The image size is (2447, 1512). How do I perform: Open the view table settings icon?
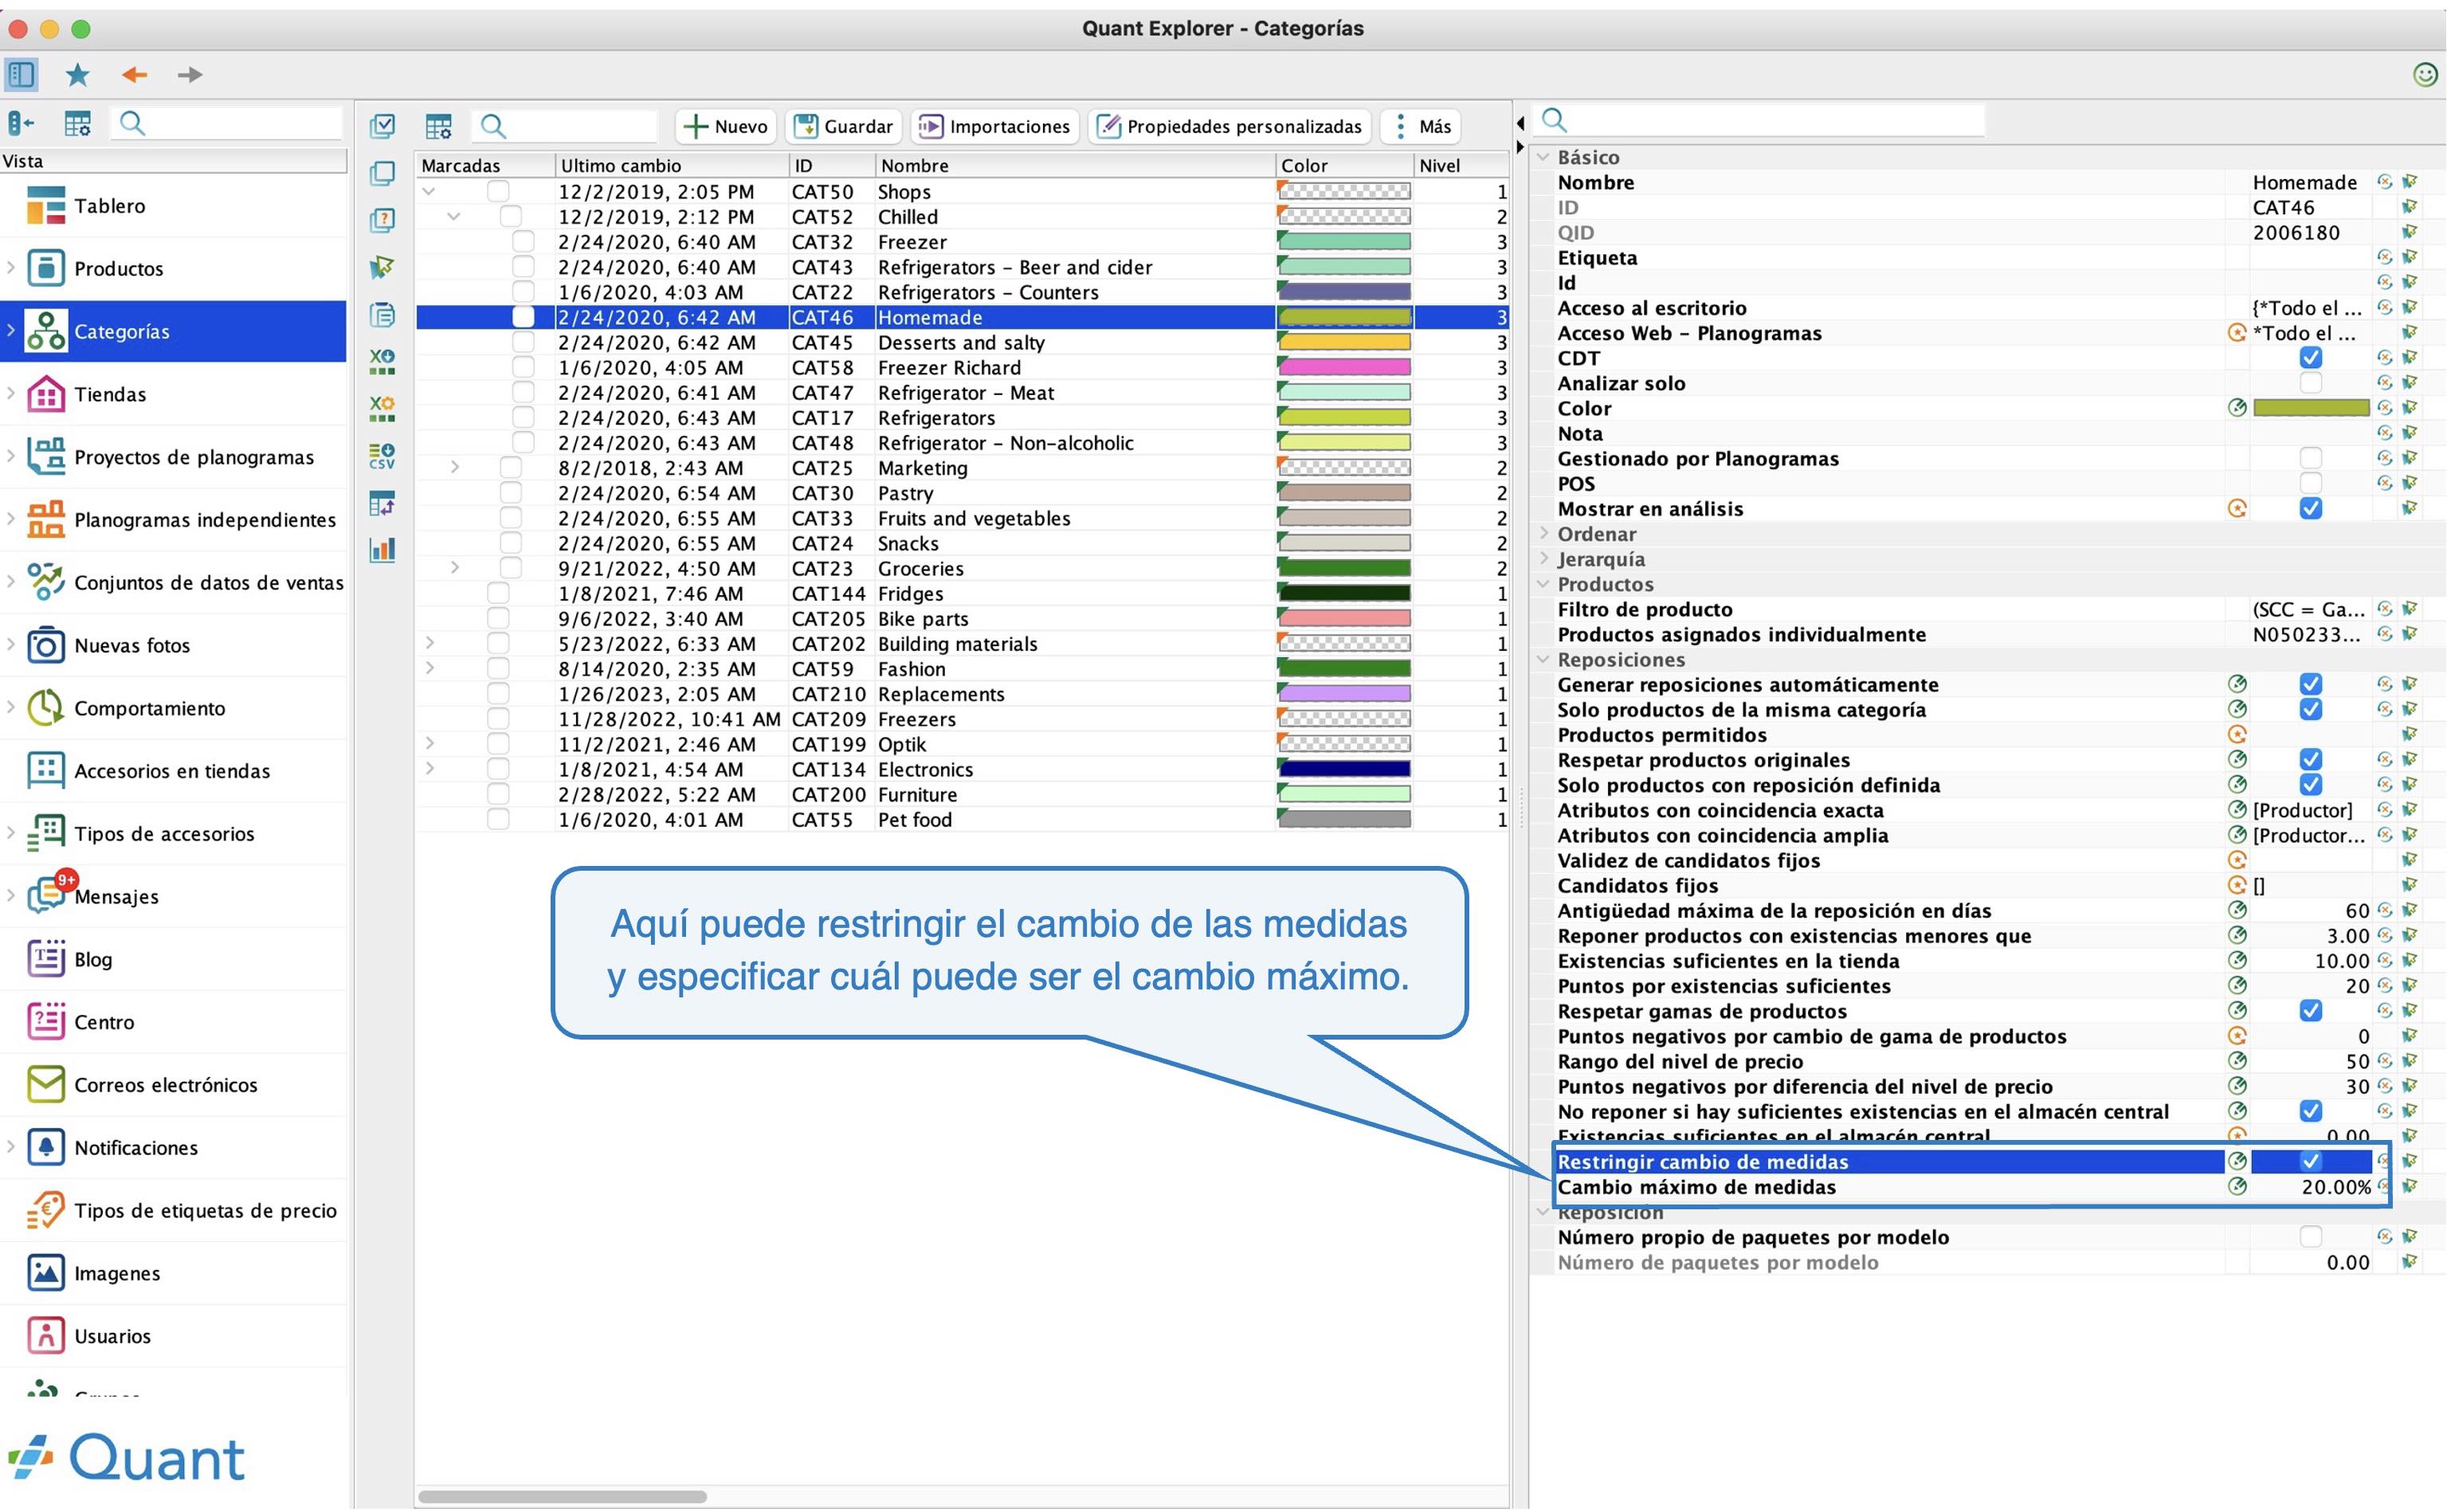point(77,124)
